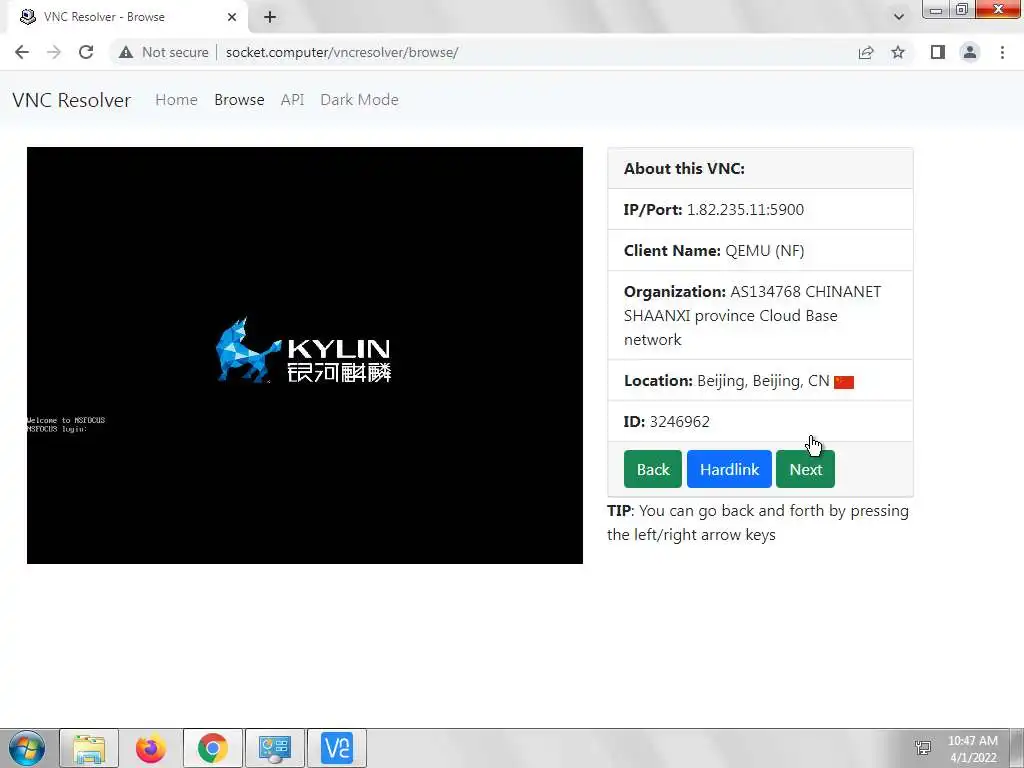Open the Windows Start button
Screen dimensions: 1024x768
click(x=27, y=748)
